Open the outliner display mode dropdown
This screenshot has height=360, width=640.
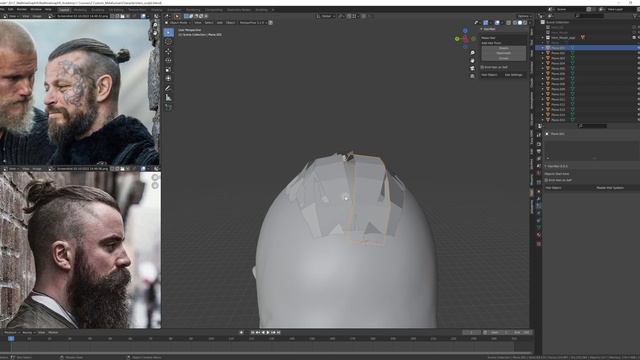550,16
